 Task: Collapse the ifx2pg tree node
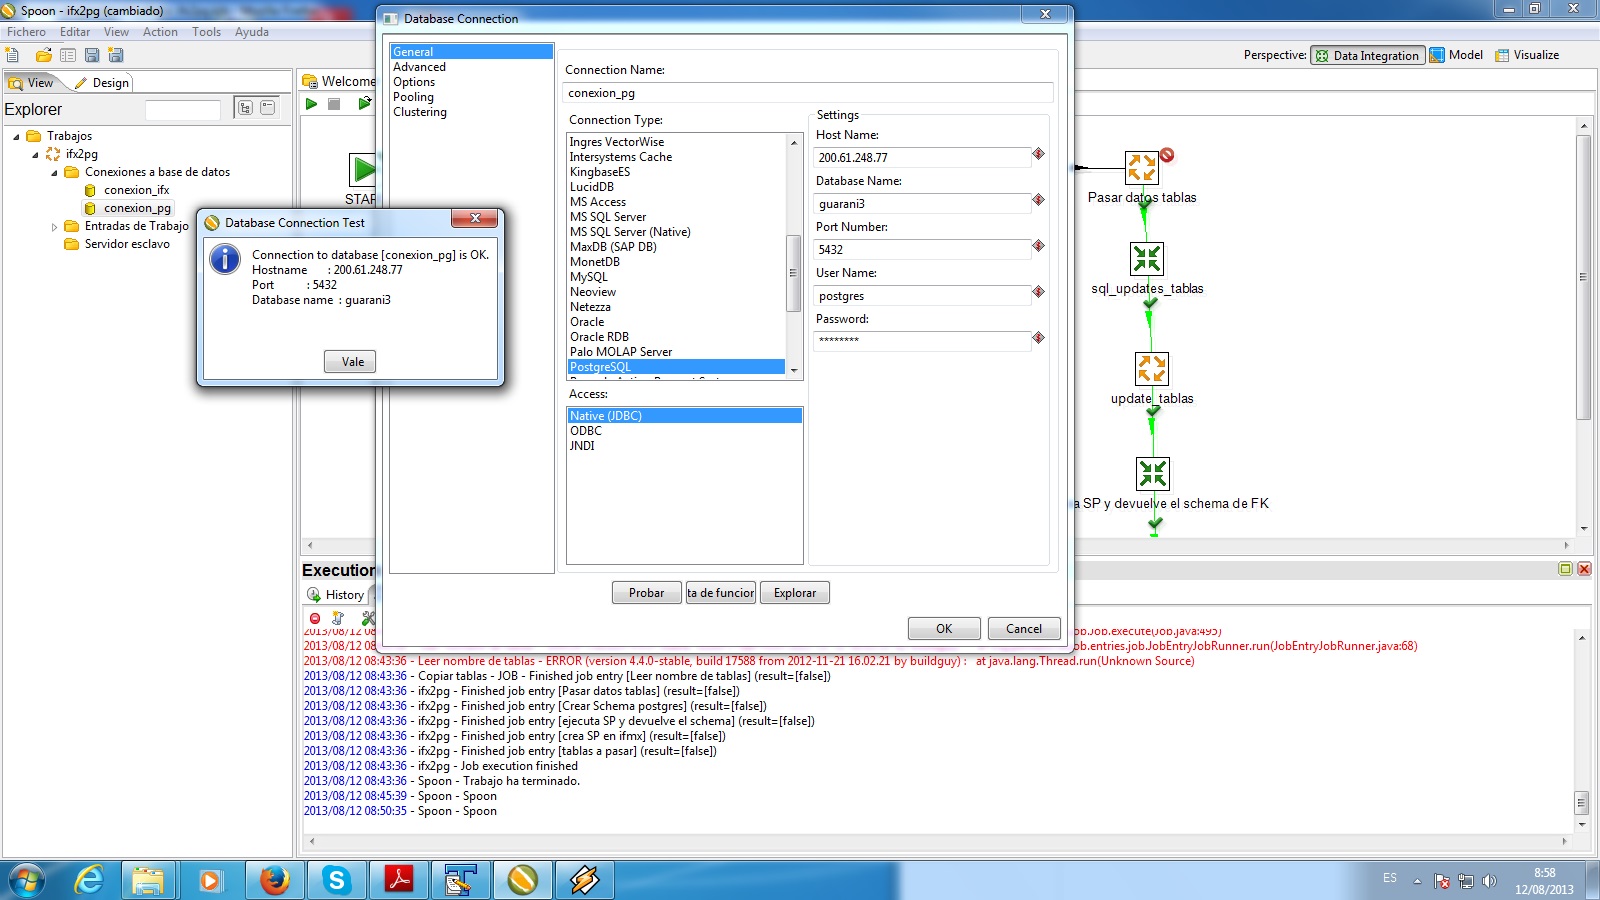pos(35,154)
